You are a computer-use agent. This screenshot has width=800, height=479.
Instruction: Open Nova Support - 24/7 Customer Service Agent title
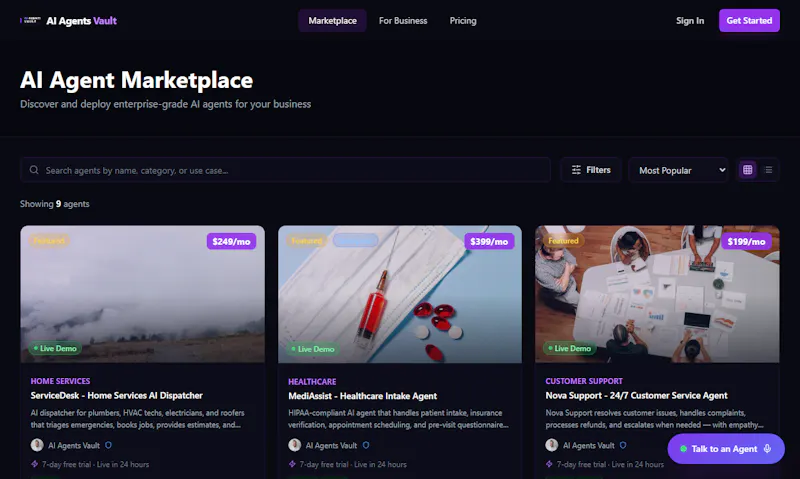pos(636,395)
